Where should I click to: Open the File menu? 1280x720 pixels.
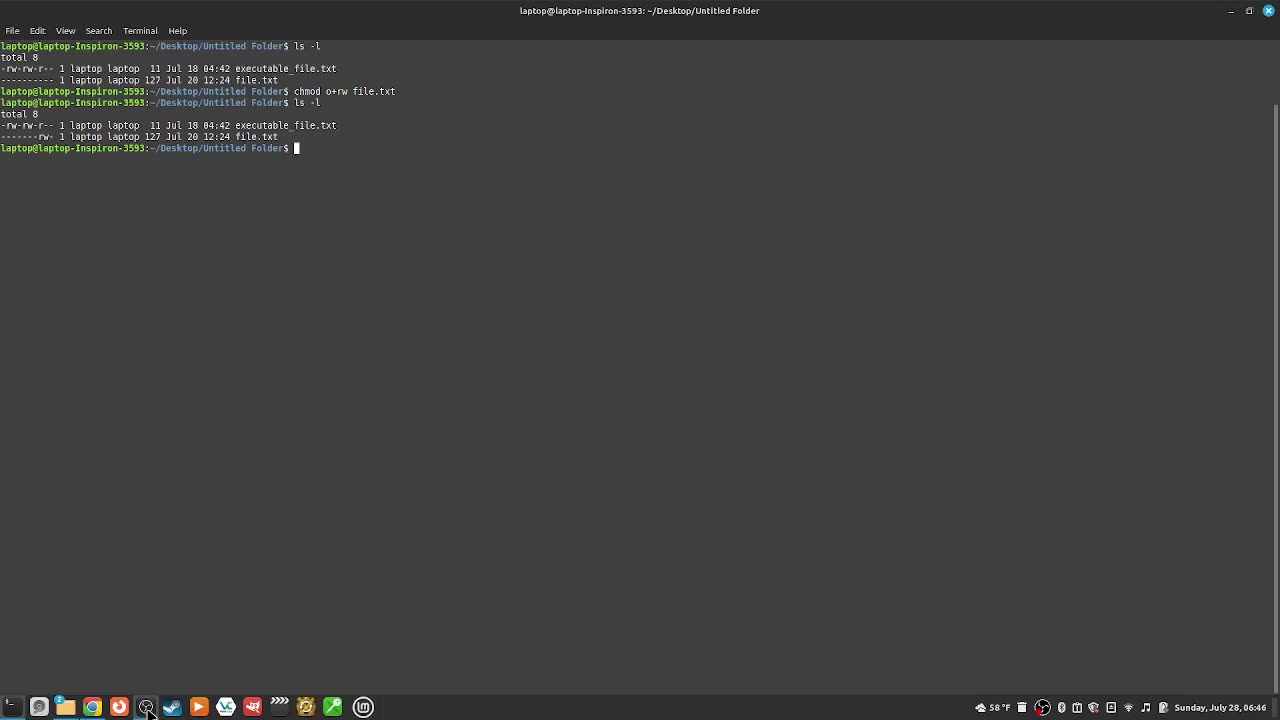[12, 31]
